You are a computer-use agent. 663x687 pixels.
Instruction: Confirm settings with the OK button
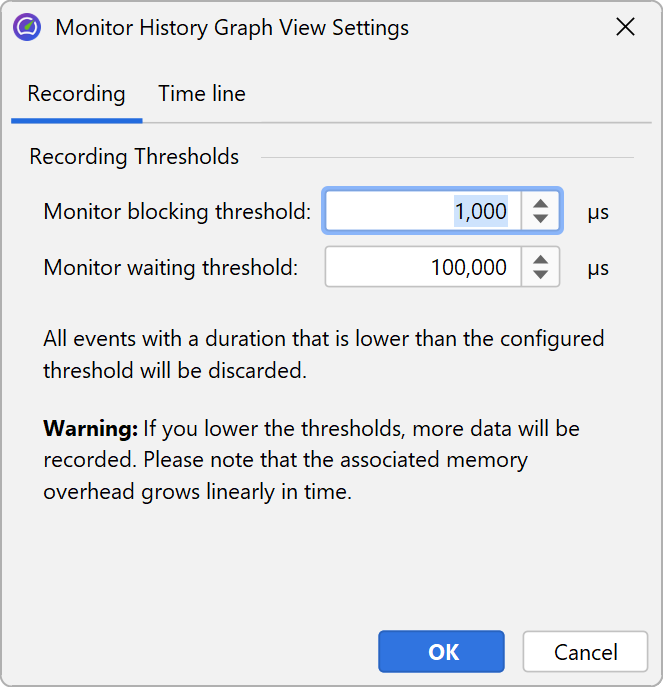442,652
